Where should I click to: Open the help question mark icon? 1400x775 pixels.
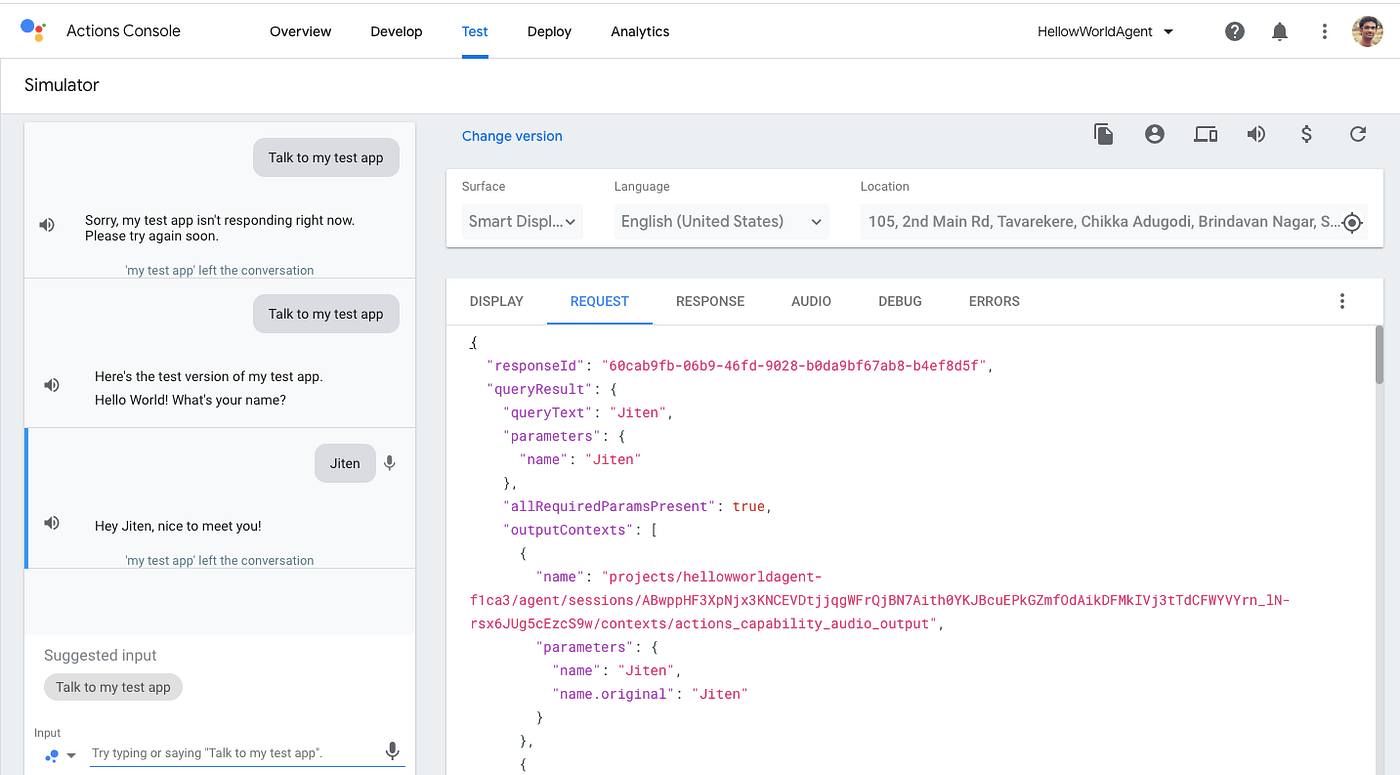1235,31
